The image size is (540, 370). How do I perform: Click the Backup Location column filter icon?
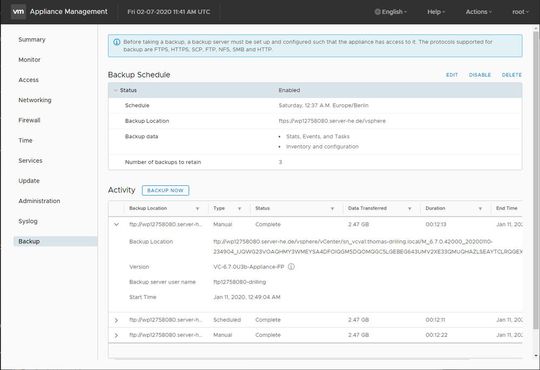click(197, 209)
